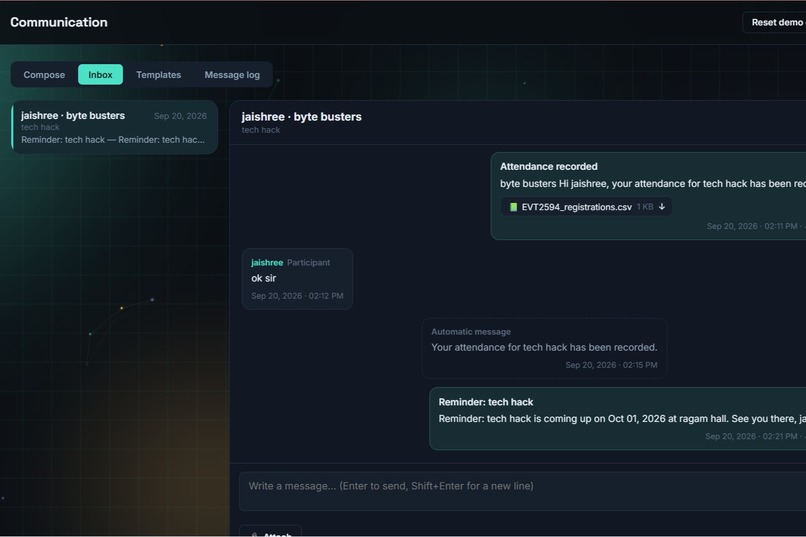Download EVT2594_registrations.csv via the arrow icon
The width and height of the screenshot is (806, 537).
[662, 207]
